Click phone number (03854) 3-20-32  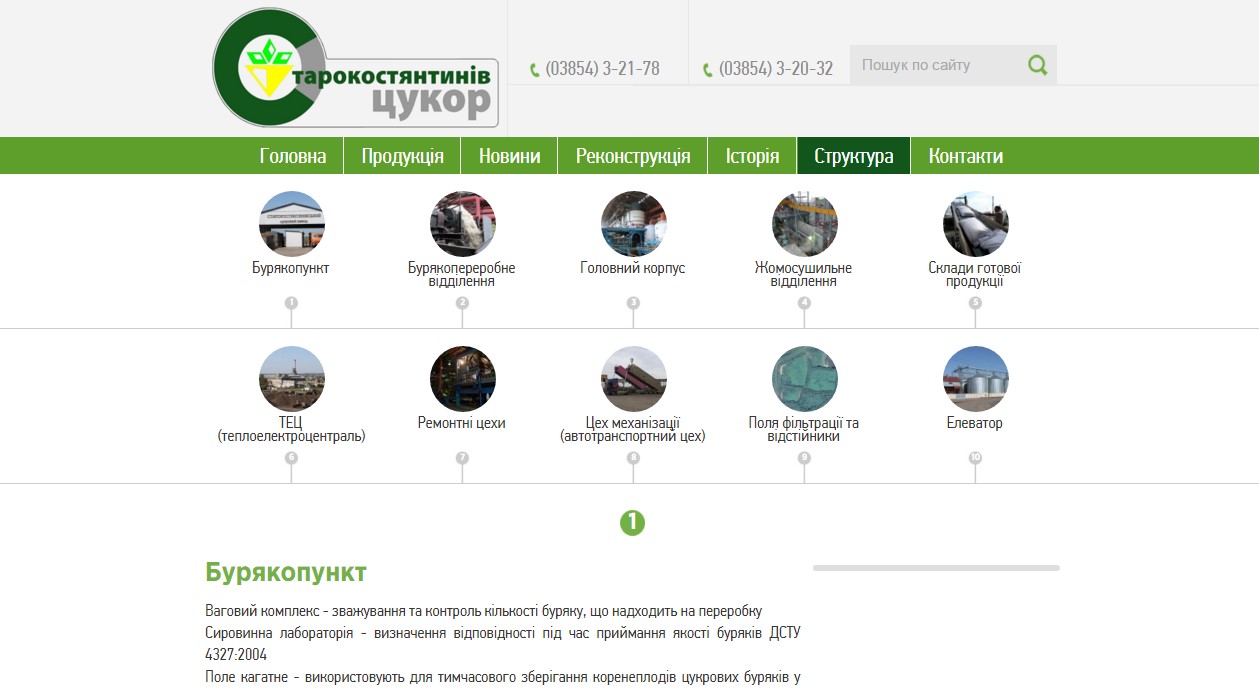point(776,69)
